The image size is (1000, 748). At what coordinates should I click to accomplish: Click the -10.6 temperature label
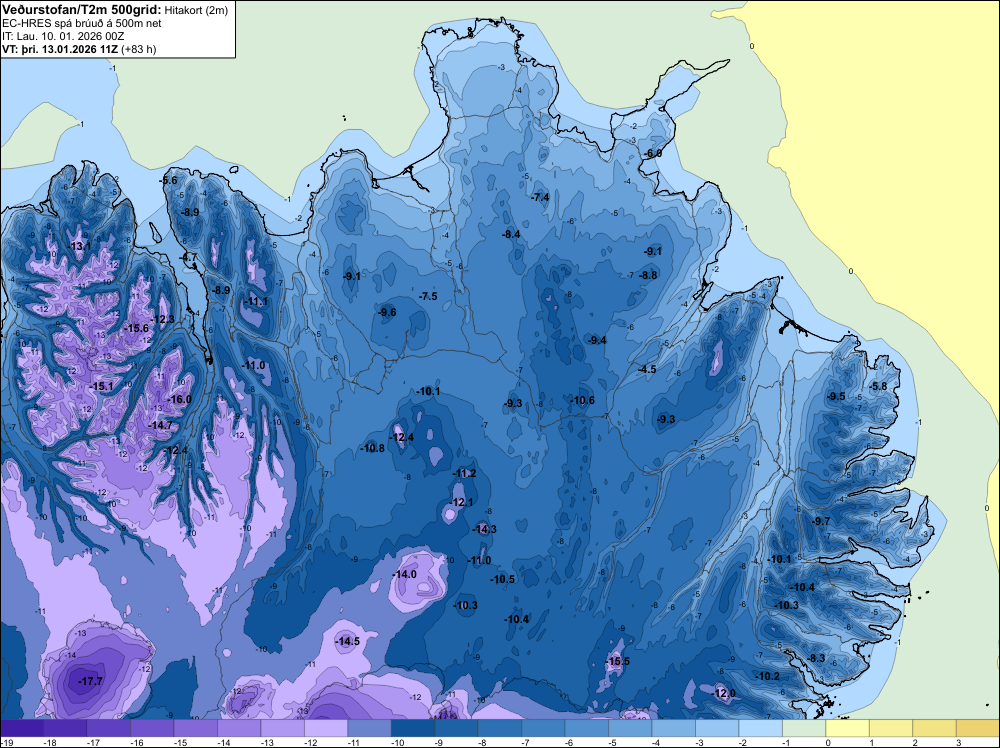582,400
